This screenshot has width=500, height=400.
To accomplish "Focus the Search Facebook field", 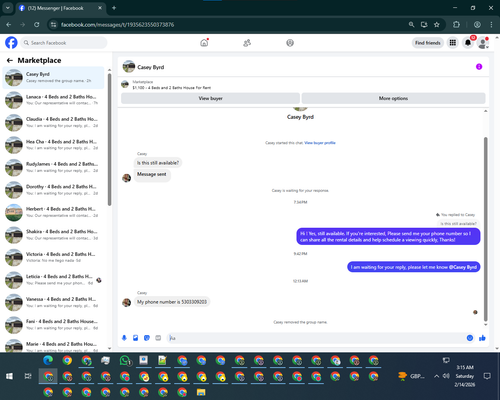I will pos(64,43).
